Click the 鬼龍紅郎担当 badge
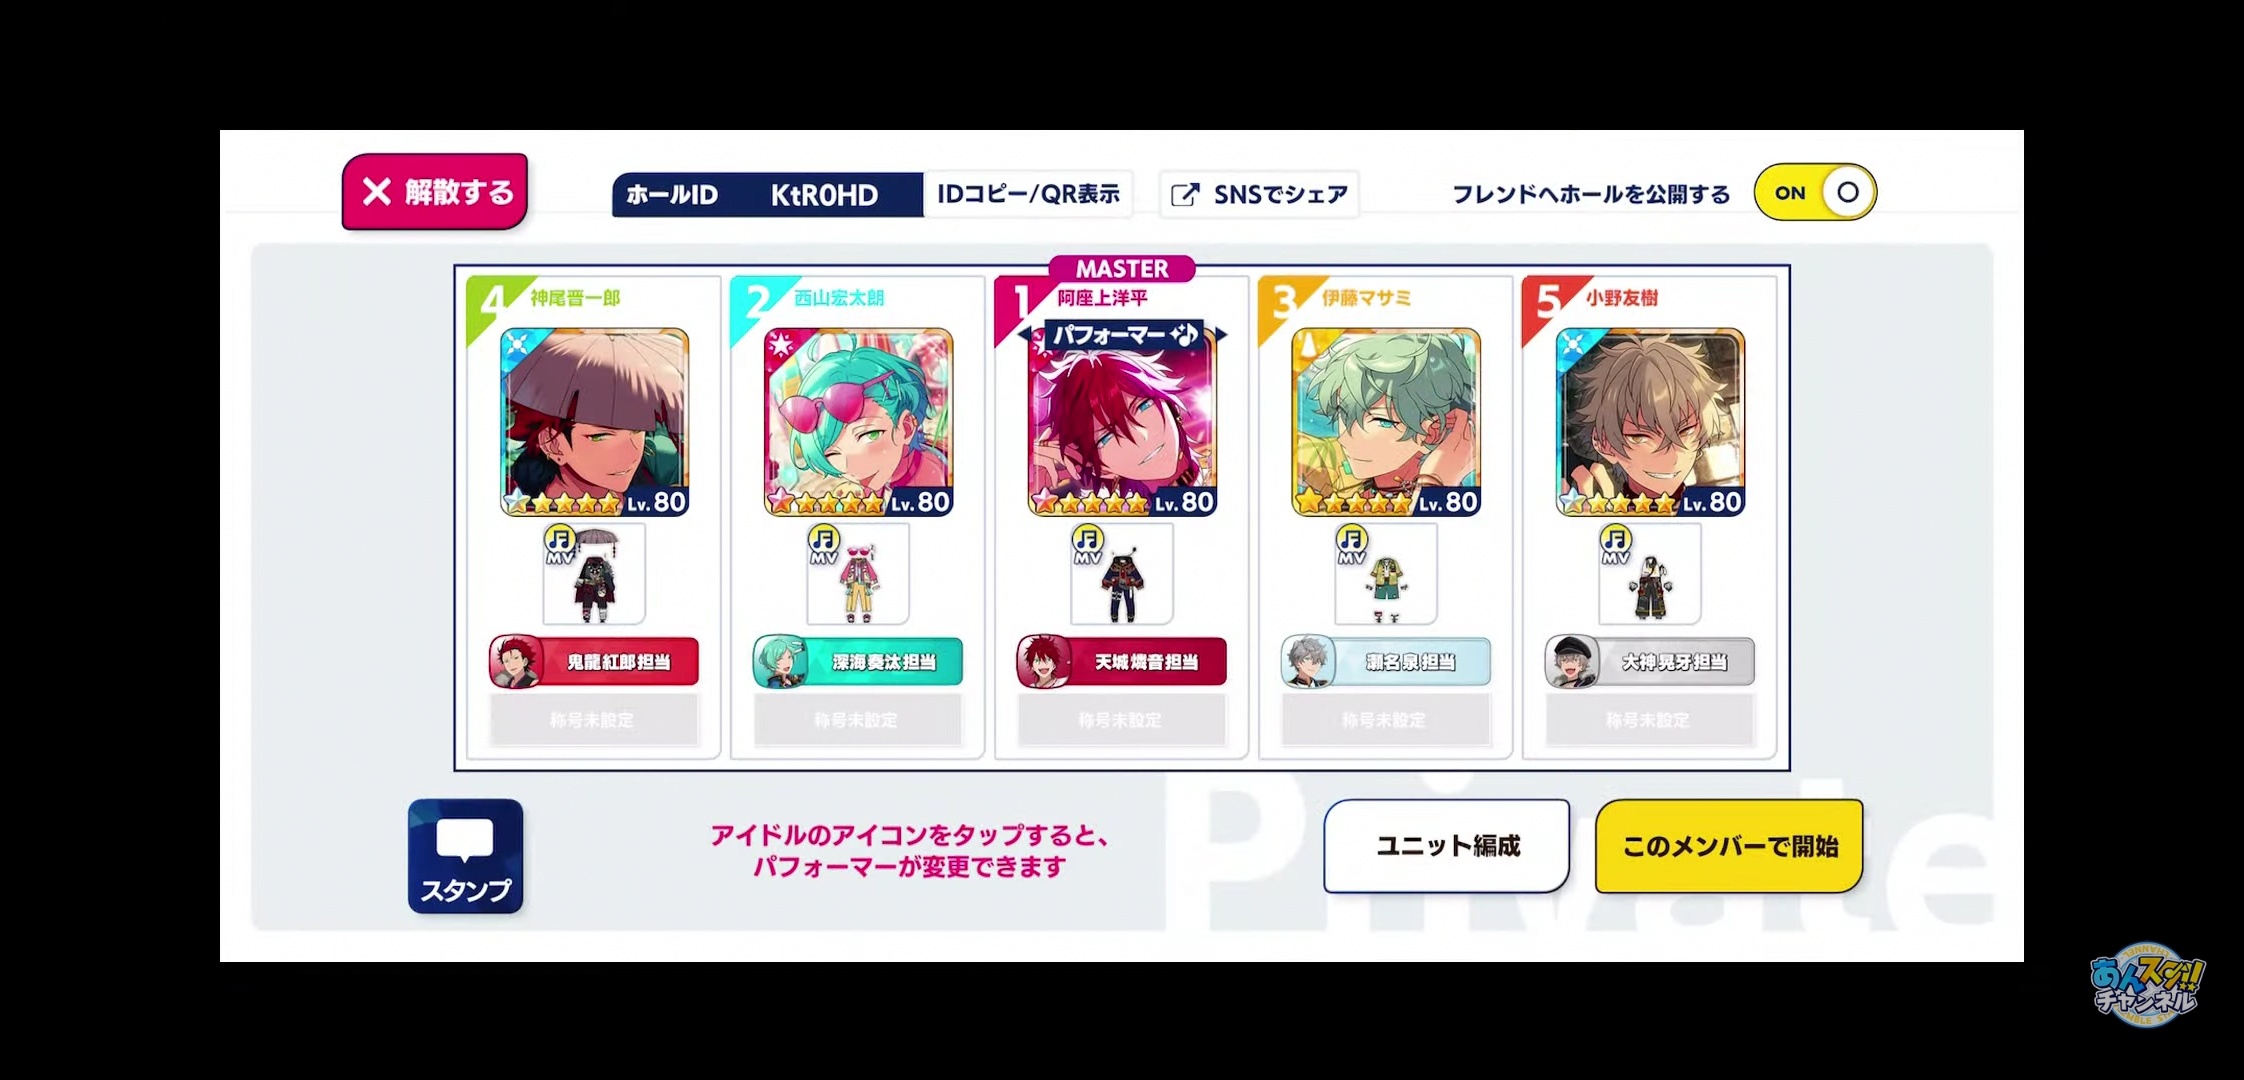This screenshot has width=2244, height=1080. [x=594, y=662]
